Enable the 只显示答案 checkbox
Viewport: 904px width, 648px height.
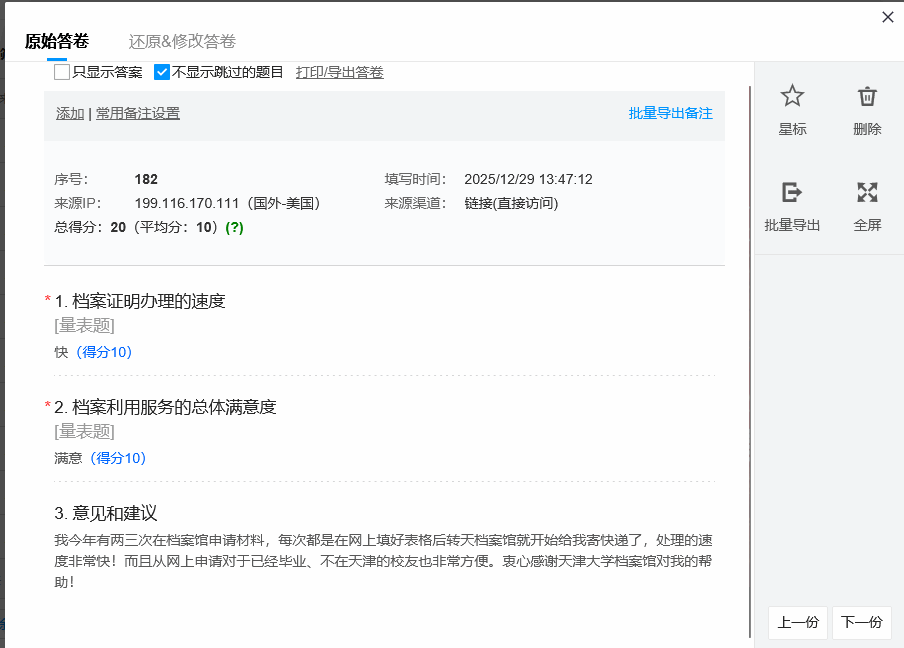(x=62, y=72)
